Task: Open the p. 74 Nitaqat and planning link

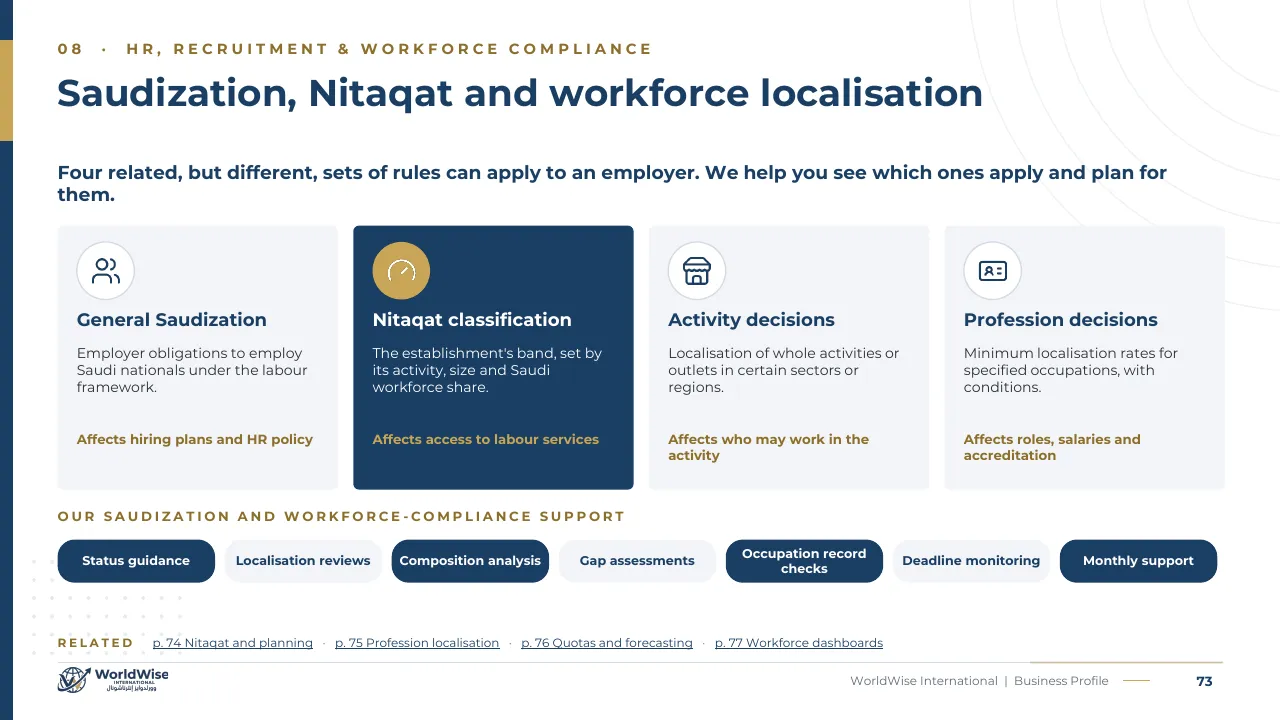Action: (233, 643)
